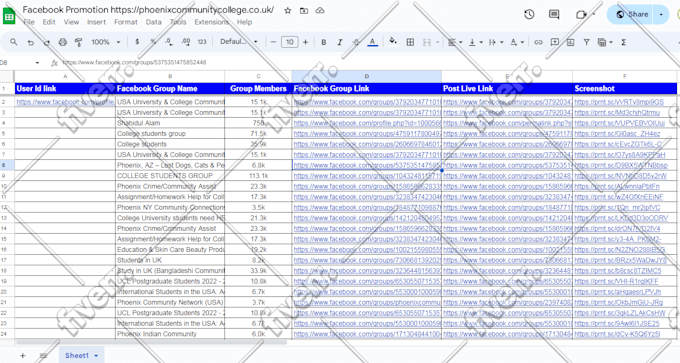Viewport: 680px width, 363px height.
Task: Open the zoom 100% dropdown
Action: pos(105,42)
